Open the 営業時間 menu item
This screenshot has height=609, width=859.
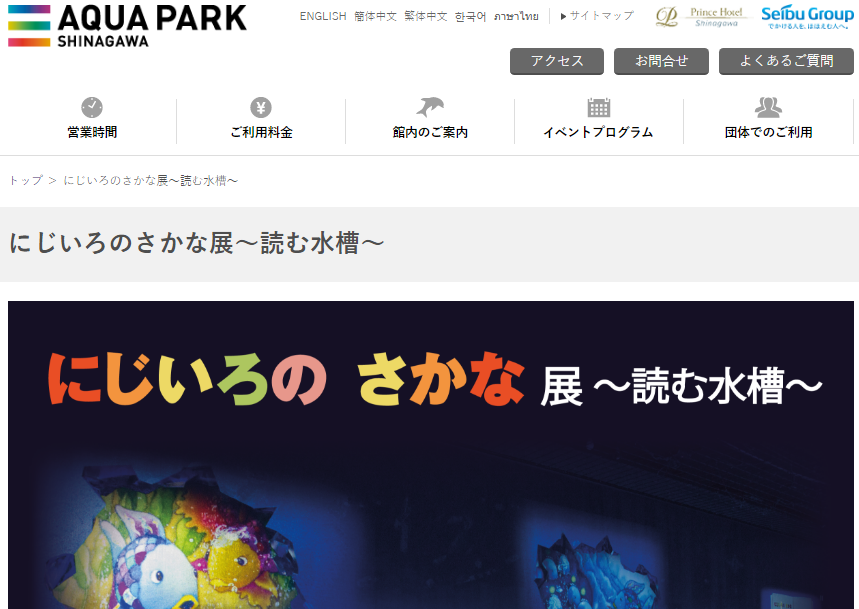(x=92, y=133)
